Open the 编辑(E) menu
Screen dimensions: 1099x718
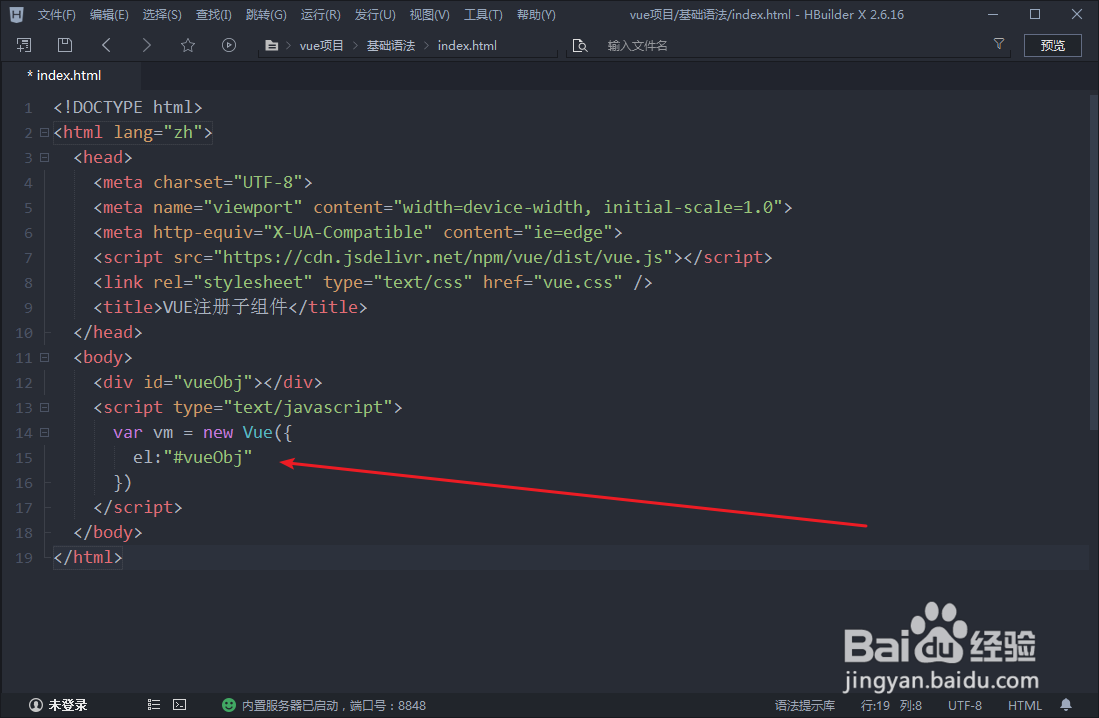point(109,15)
